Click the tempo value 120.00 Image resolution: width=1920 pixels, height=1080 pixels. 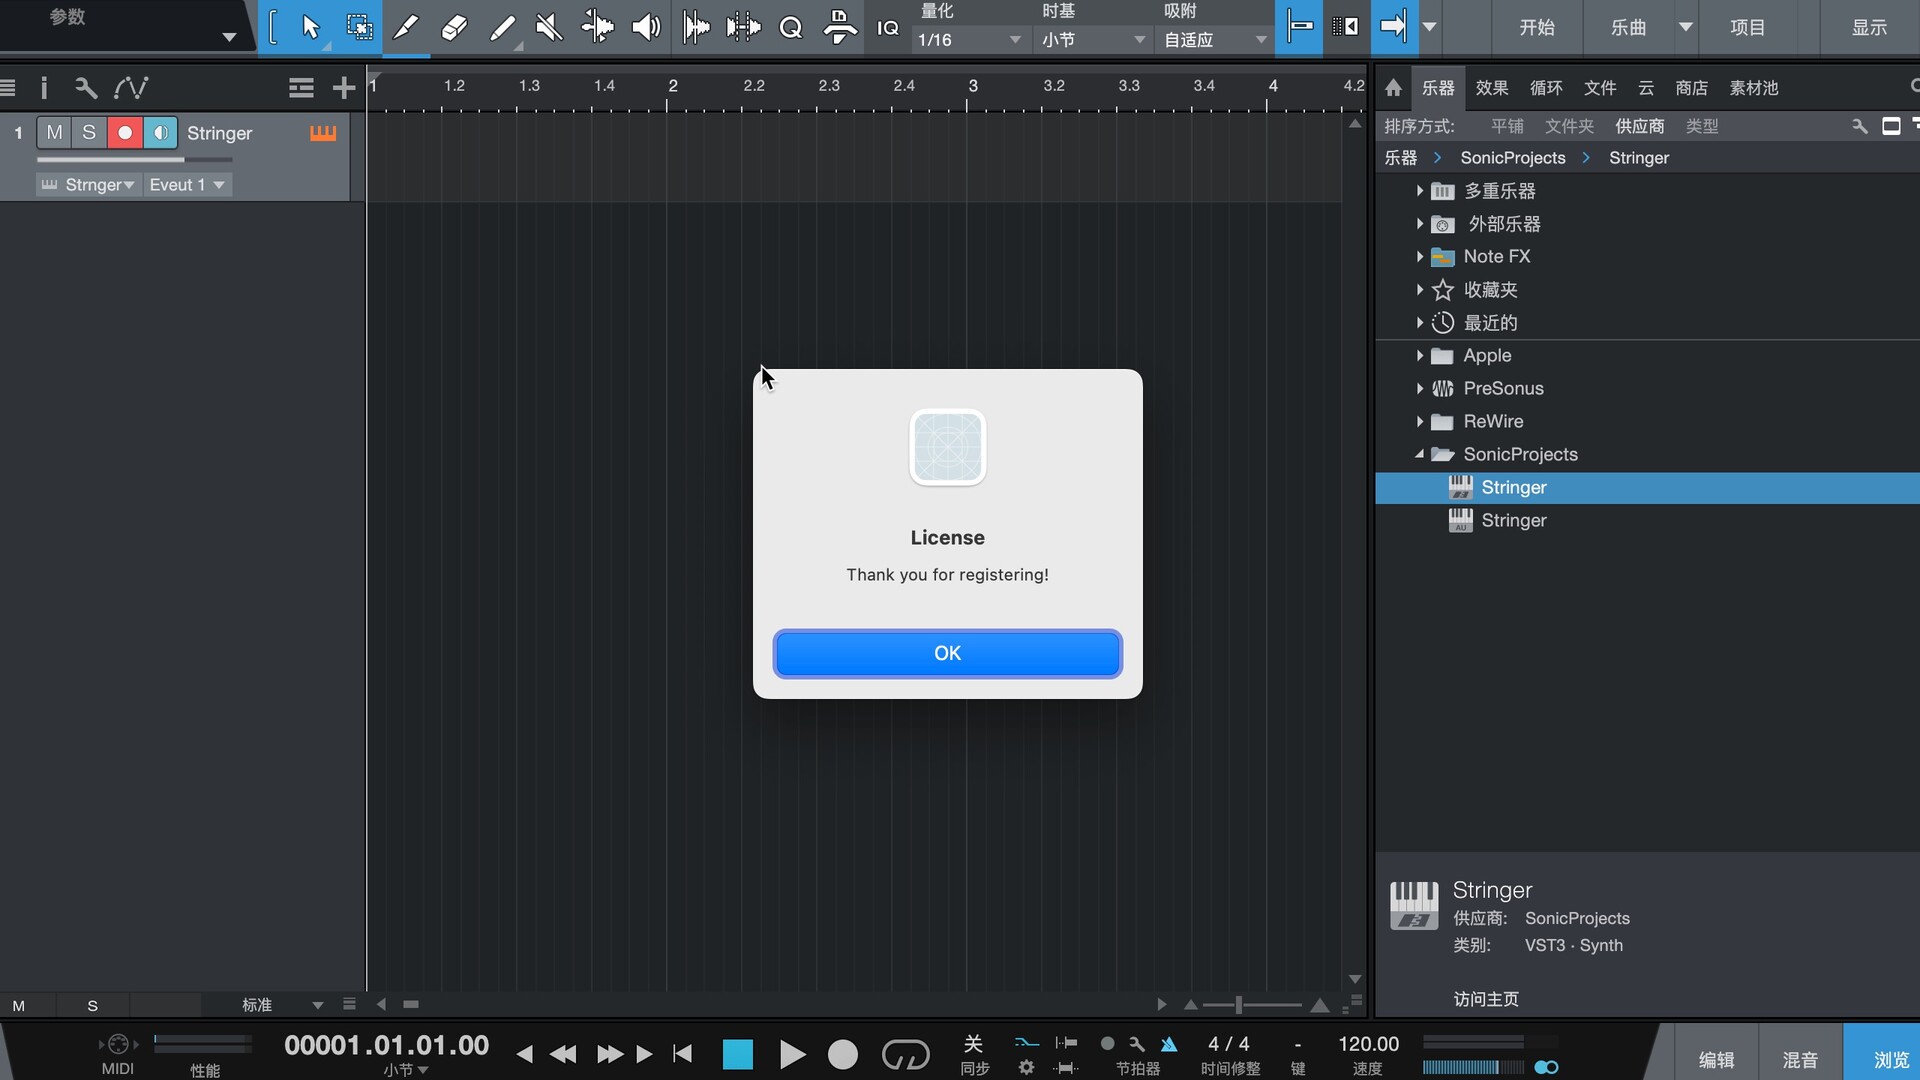coord(1368,1044)
